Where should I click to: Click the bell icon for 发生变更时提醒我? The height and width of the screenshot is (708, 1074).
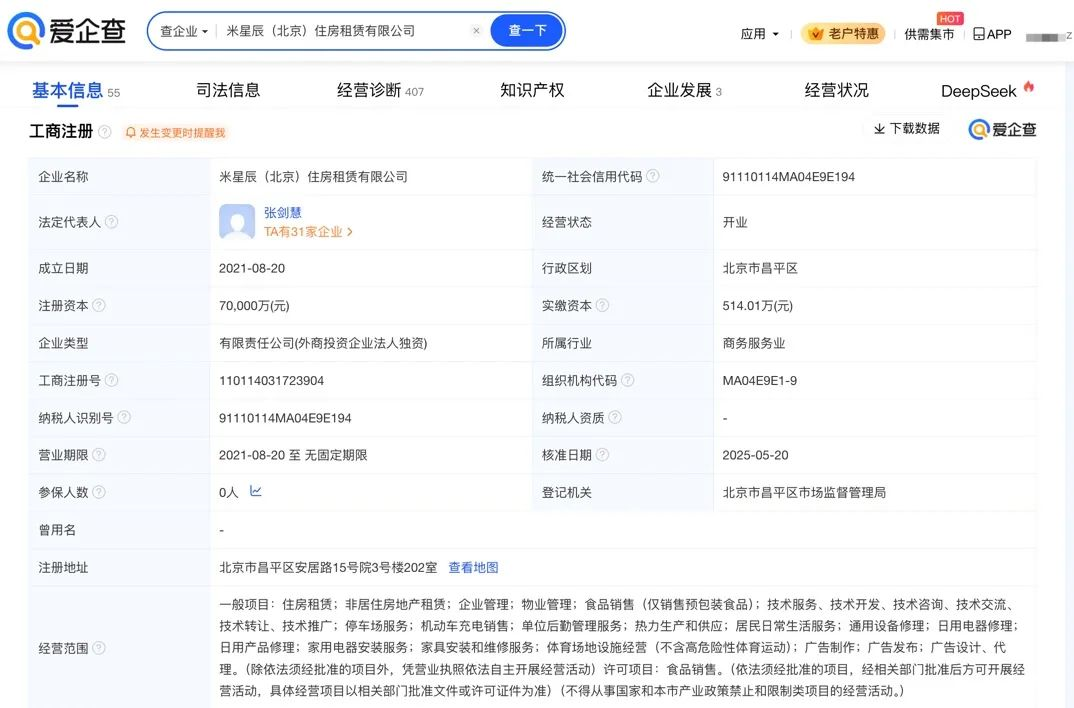tap(130, 133)
